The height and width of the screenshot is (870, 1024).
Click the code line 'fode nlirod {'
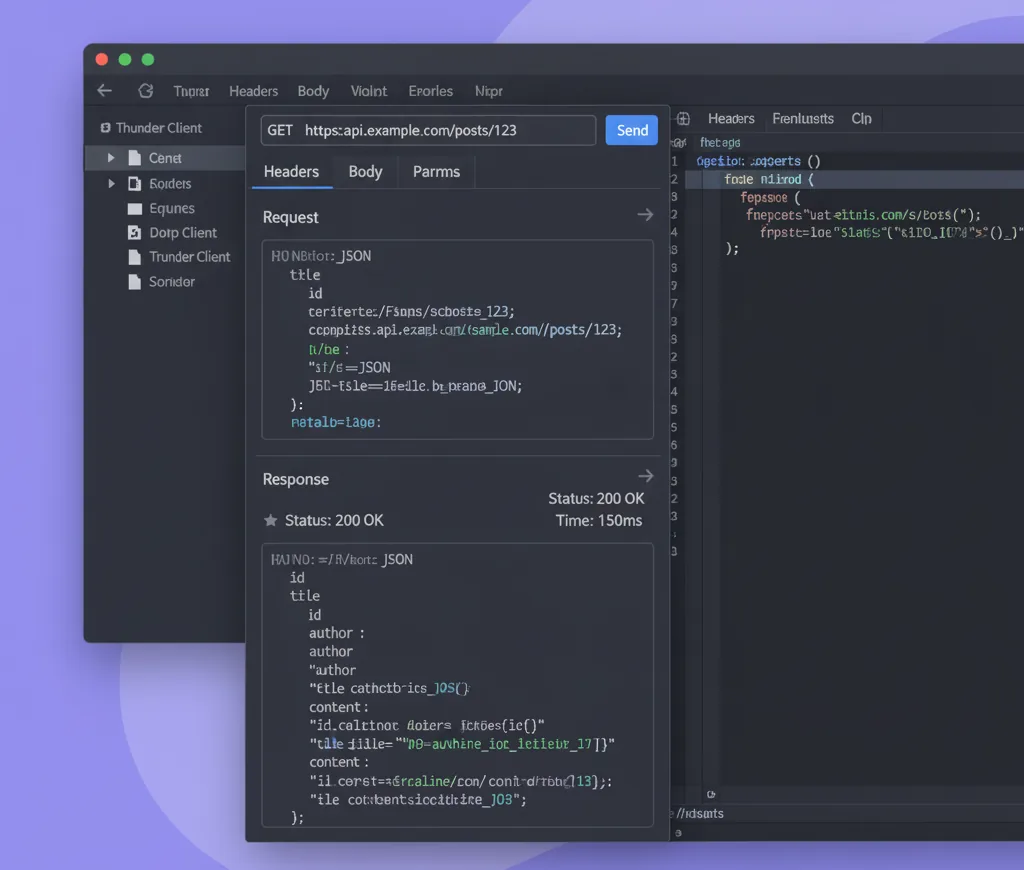[x=769, y=180]
